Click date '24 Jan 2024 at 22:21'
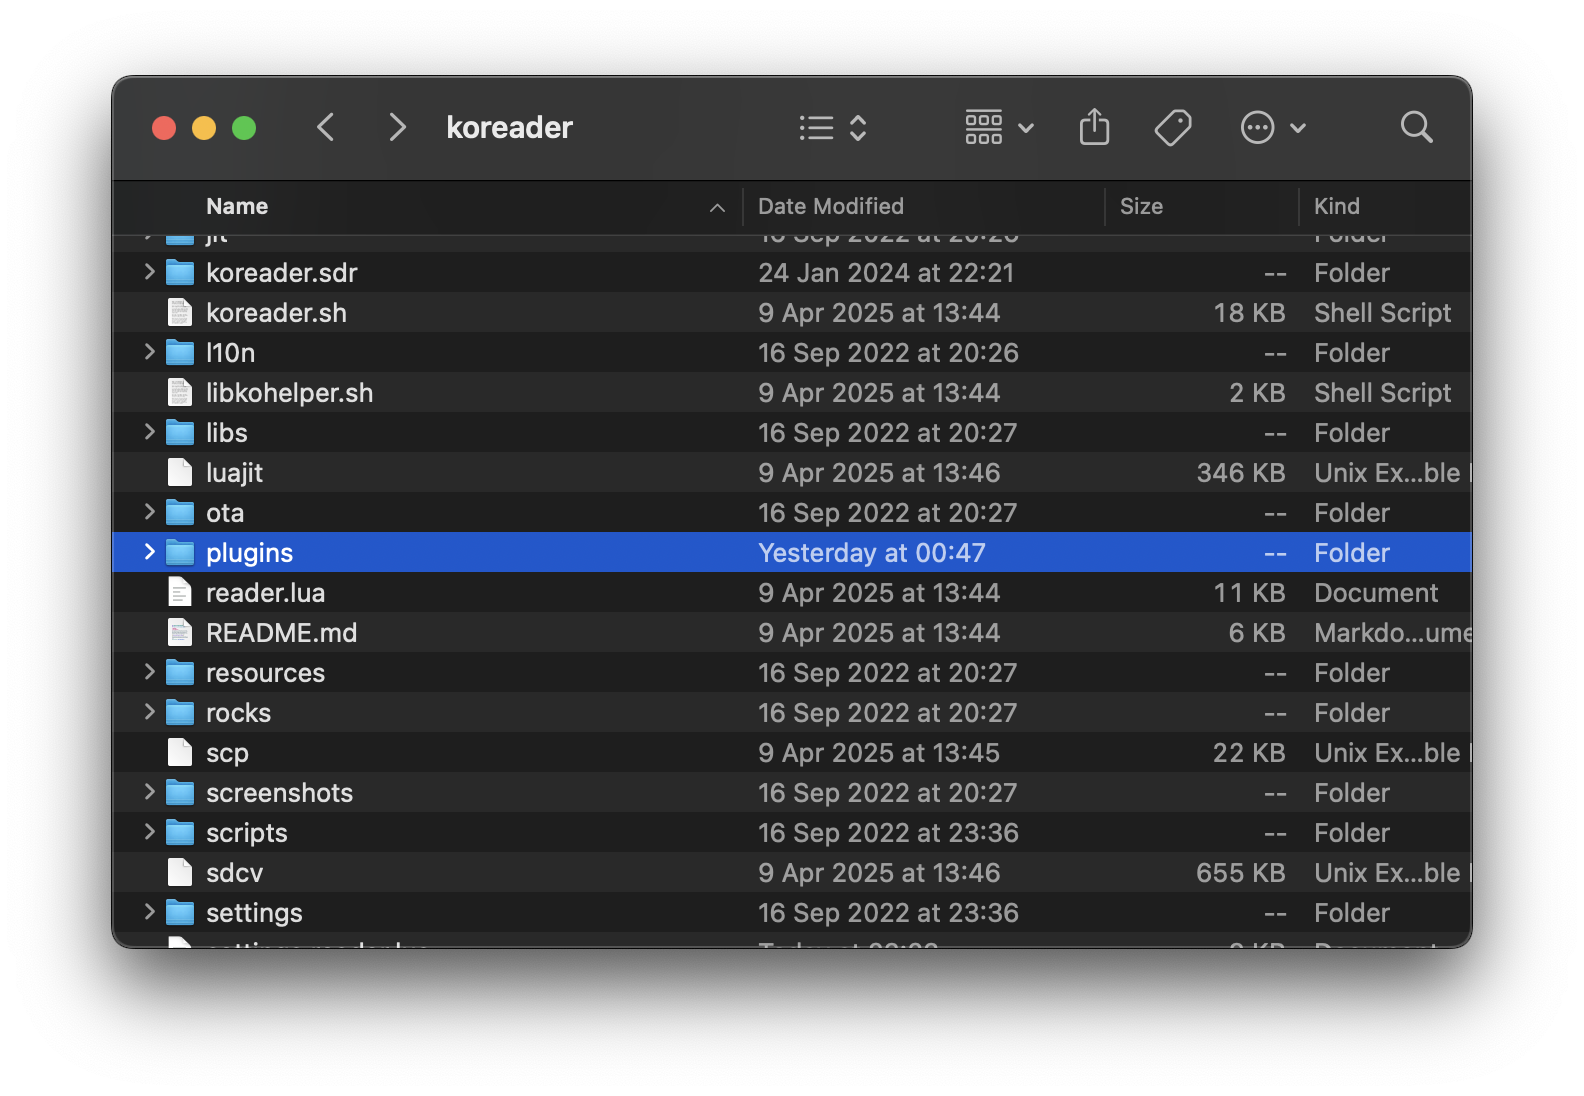This screenshot has width=1584, height=1096. click(886, 273)
